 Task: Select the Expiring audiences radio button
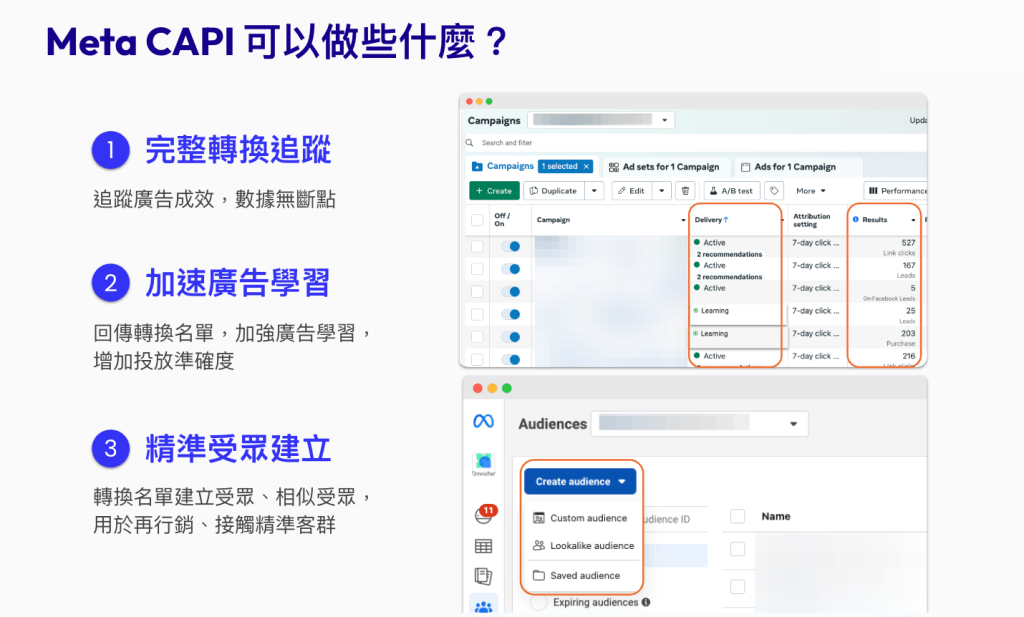539,602
